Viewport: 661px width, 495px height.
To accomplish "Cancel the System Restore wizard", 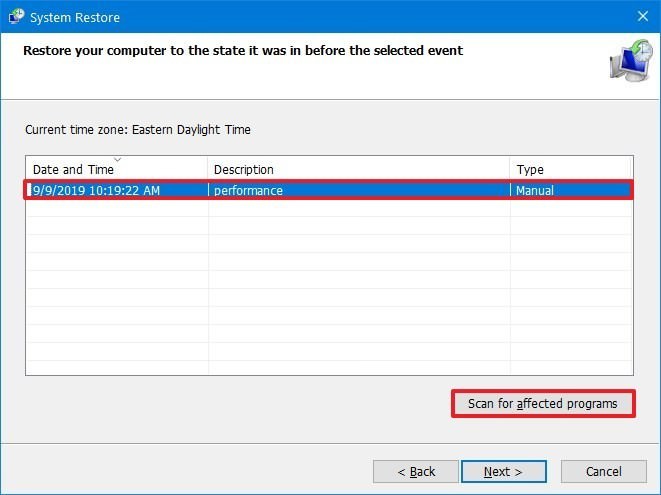I will pyautogui.click(x=603, y=471).
